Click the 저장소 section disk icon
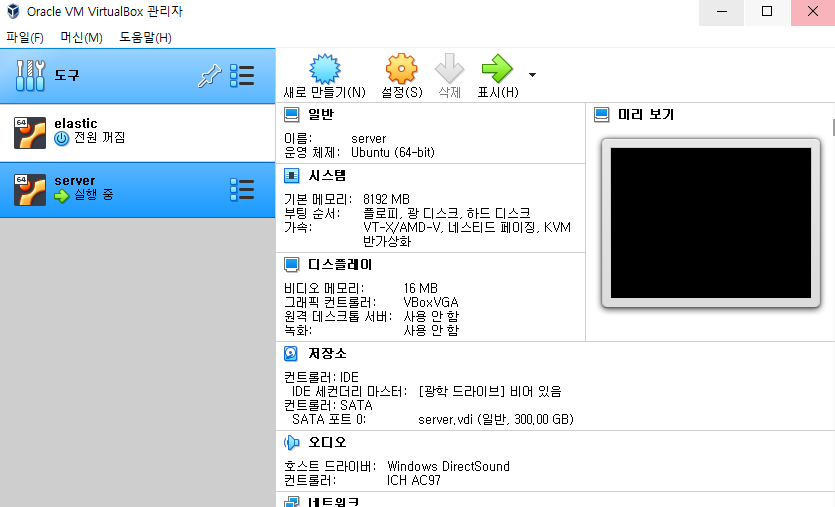The image size is (835, 507). [291, 354]
